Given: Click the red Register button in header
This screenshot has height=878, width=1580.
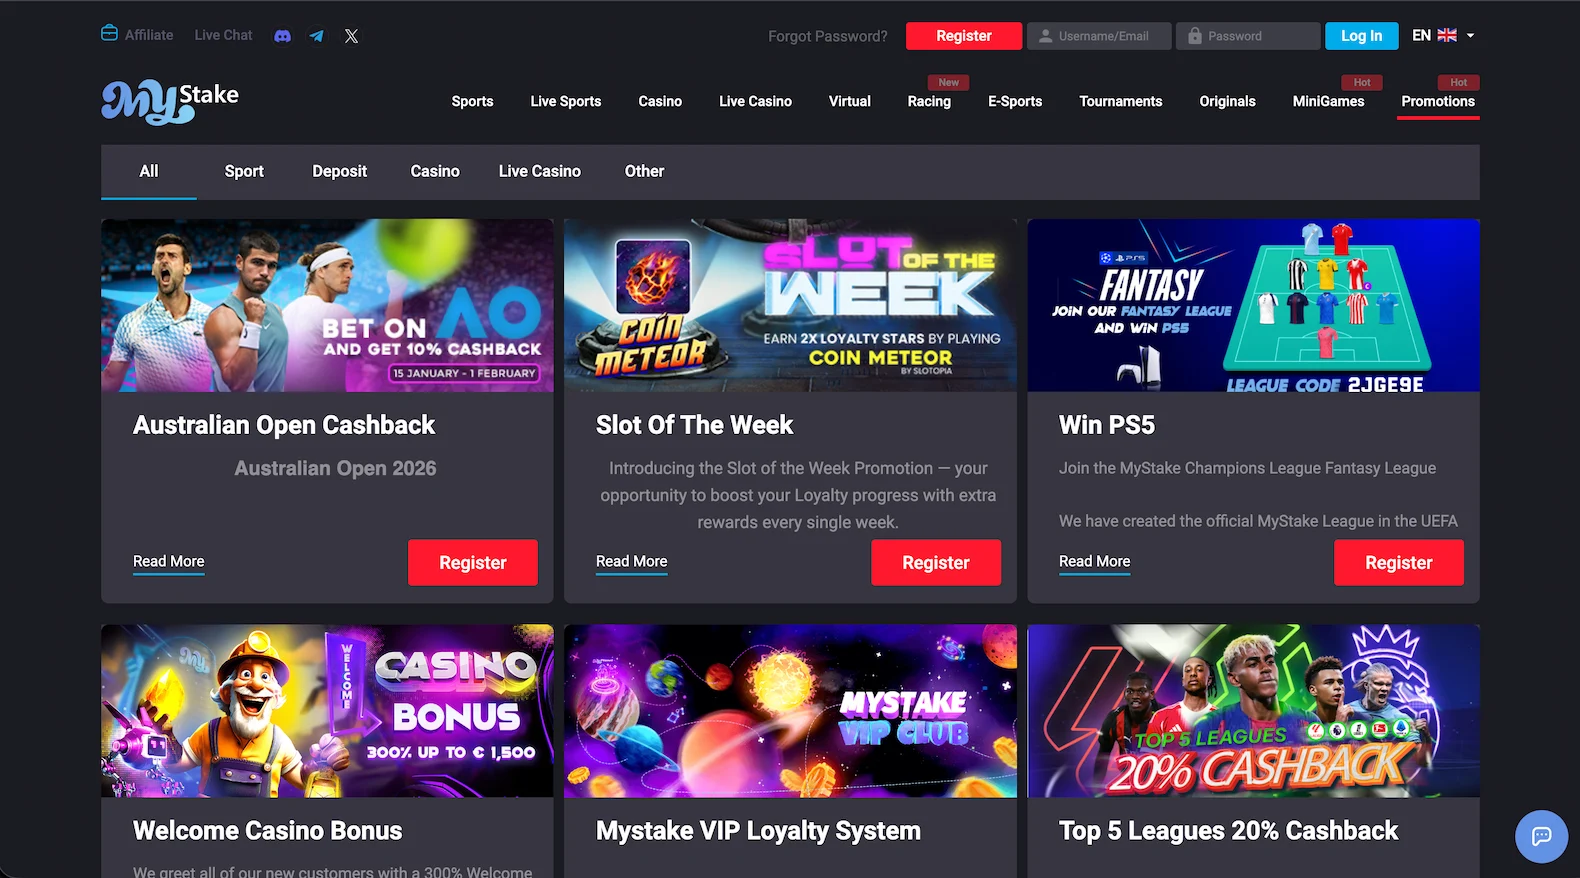Looking at the screenshot, I should pos(964,36).
